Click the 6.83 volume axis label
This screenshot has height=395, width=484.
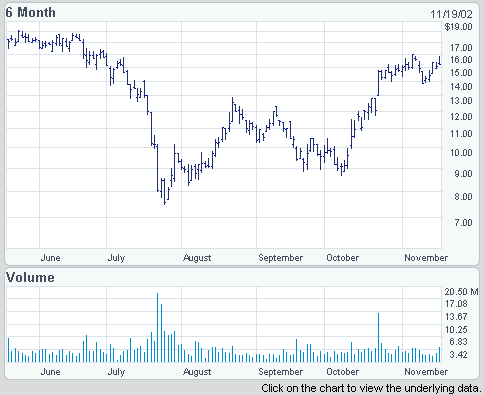pos(458,342)
